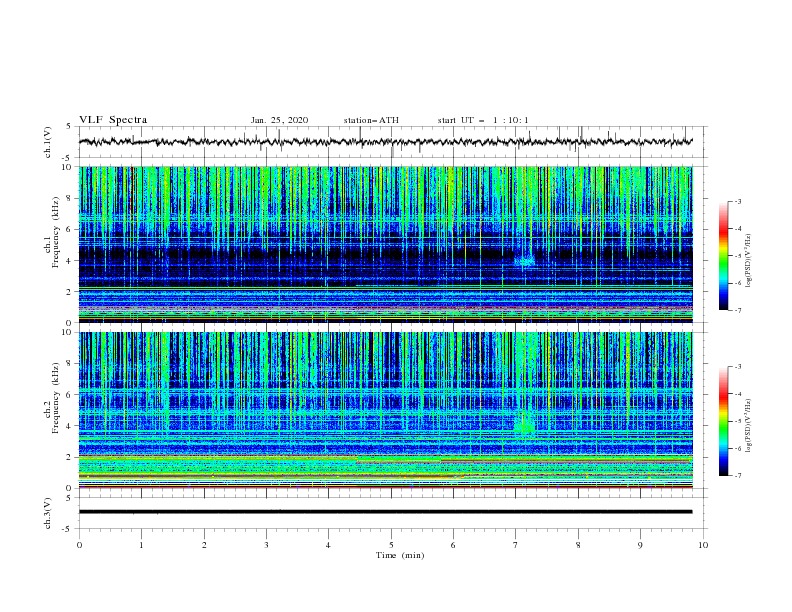Click the "-3" tick on ch.1 colorbar
The width and height of the screenshot is (792, 612).
[x=737, y=201]
